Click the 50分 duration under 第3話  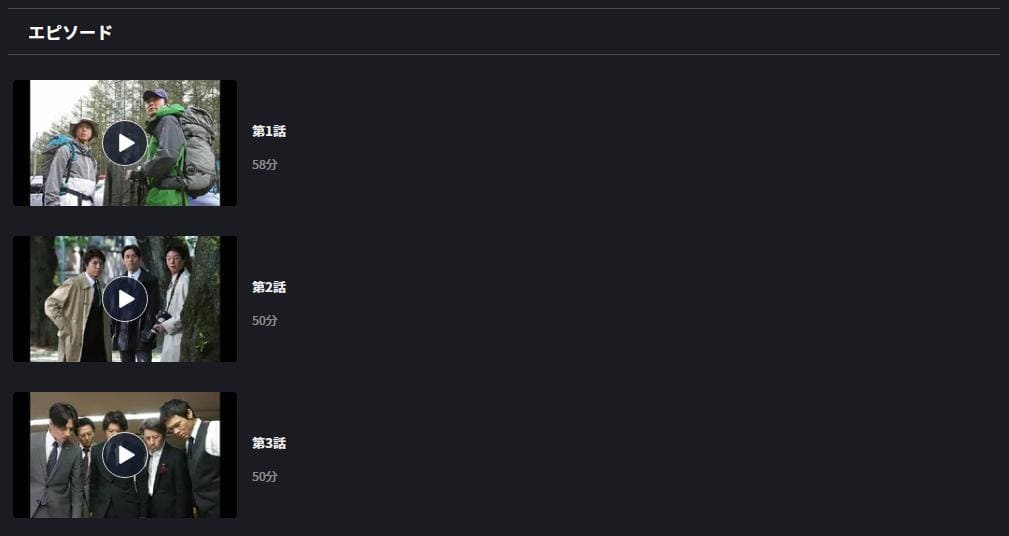[264, 477]
